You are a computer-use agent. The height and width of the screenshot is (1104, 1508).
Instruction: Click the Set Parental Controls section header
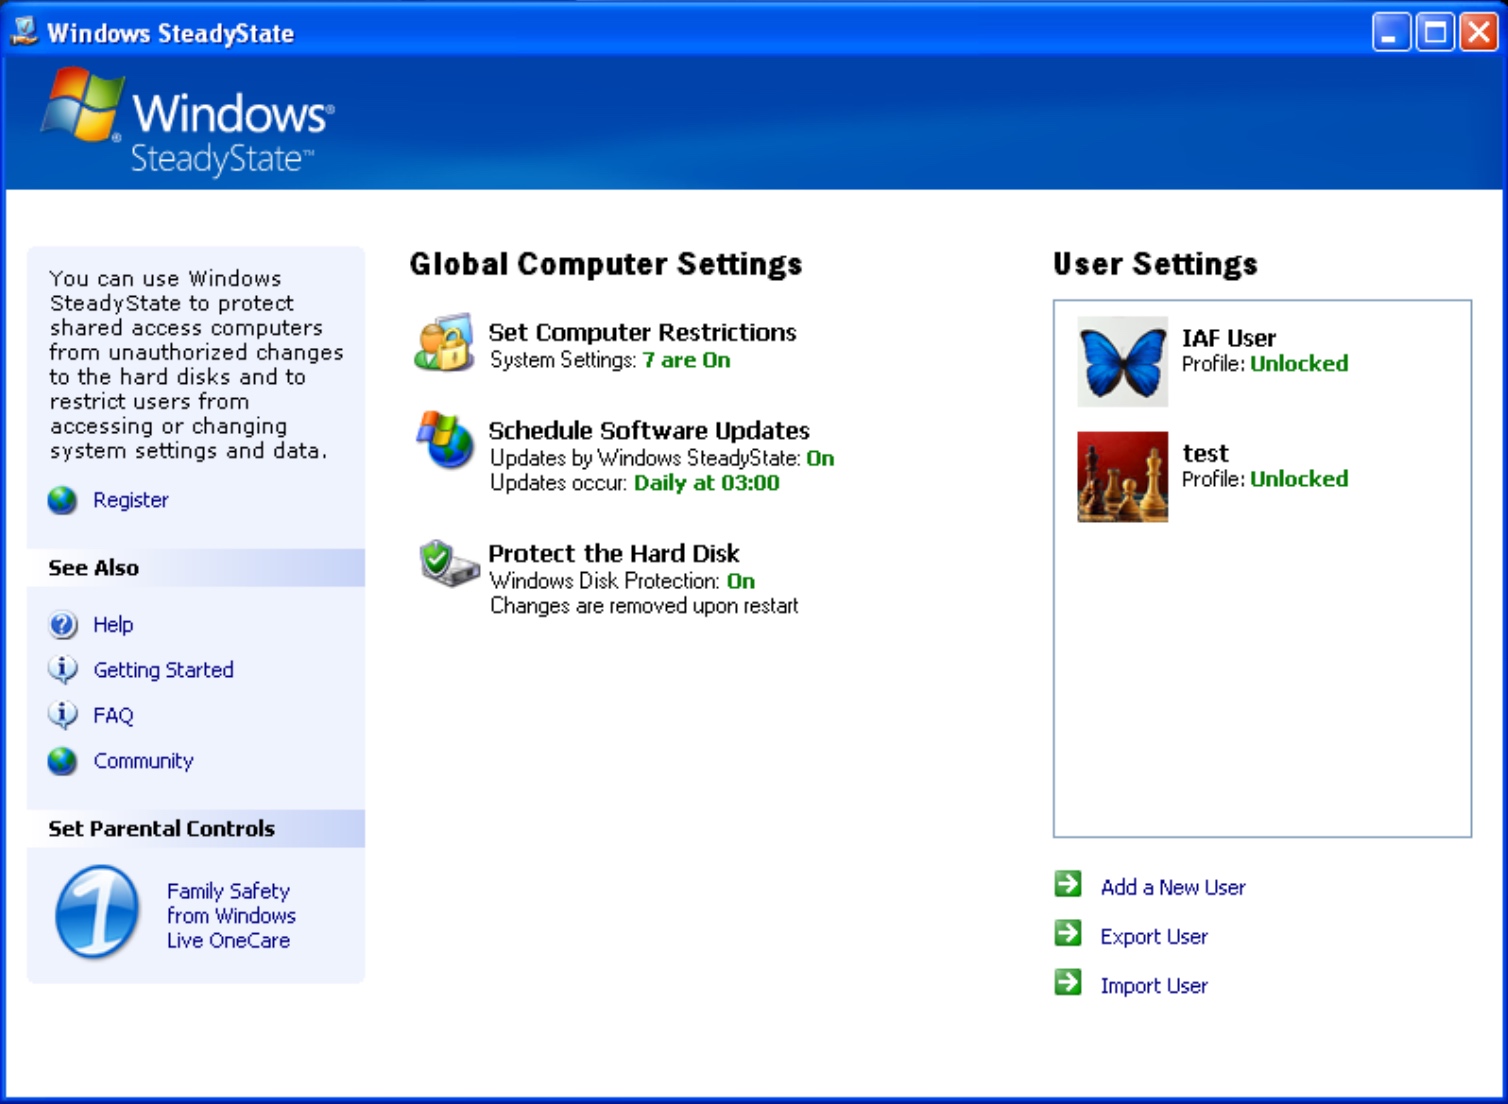point(196,829)
